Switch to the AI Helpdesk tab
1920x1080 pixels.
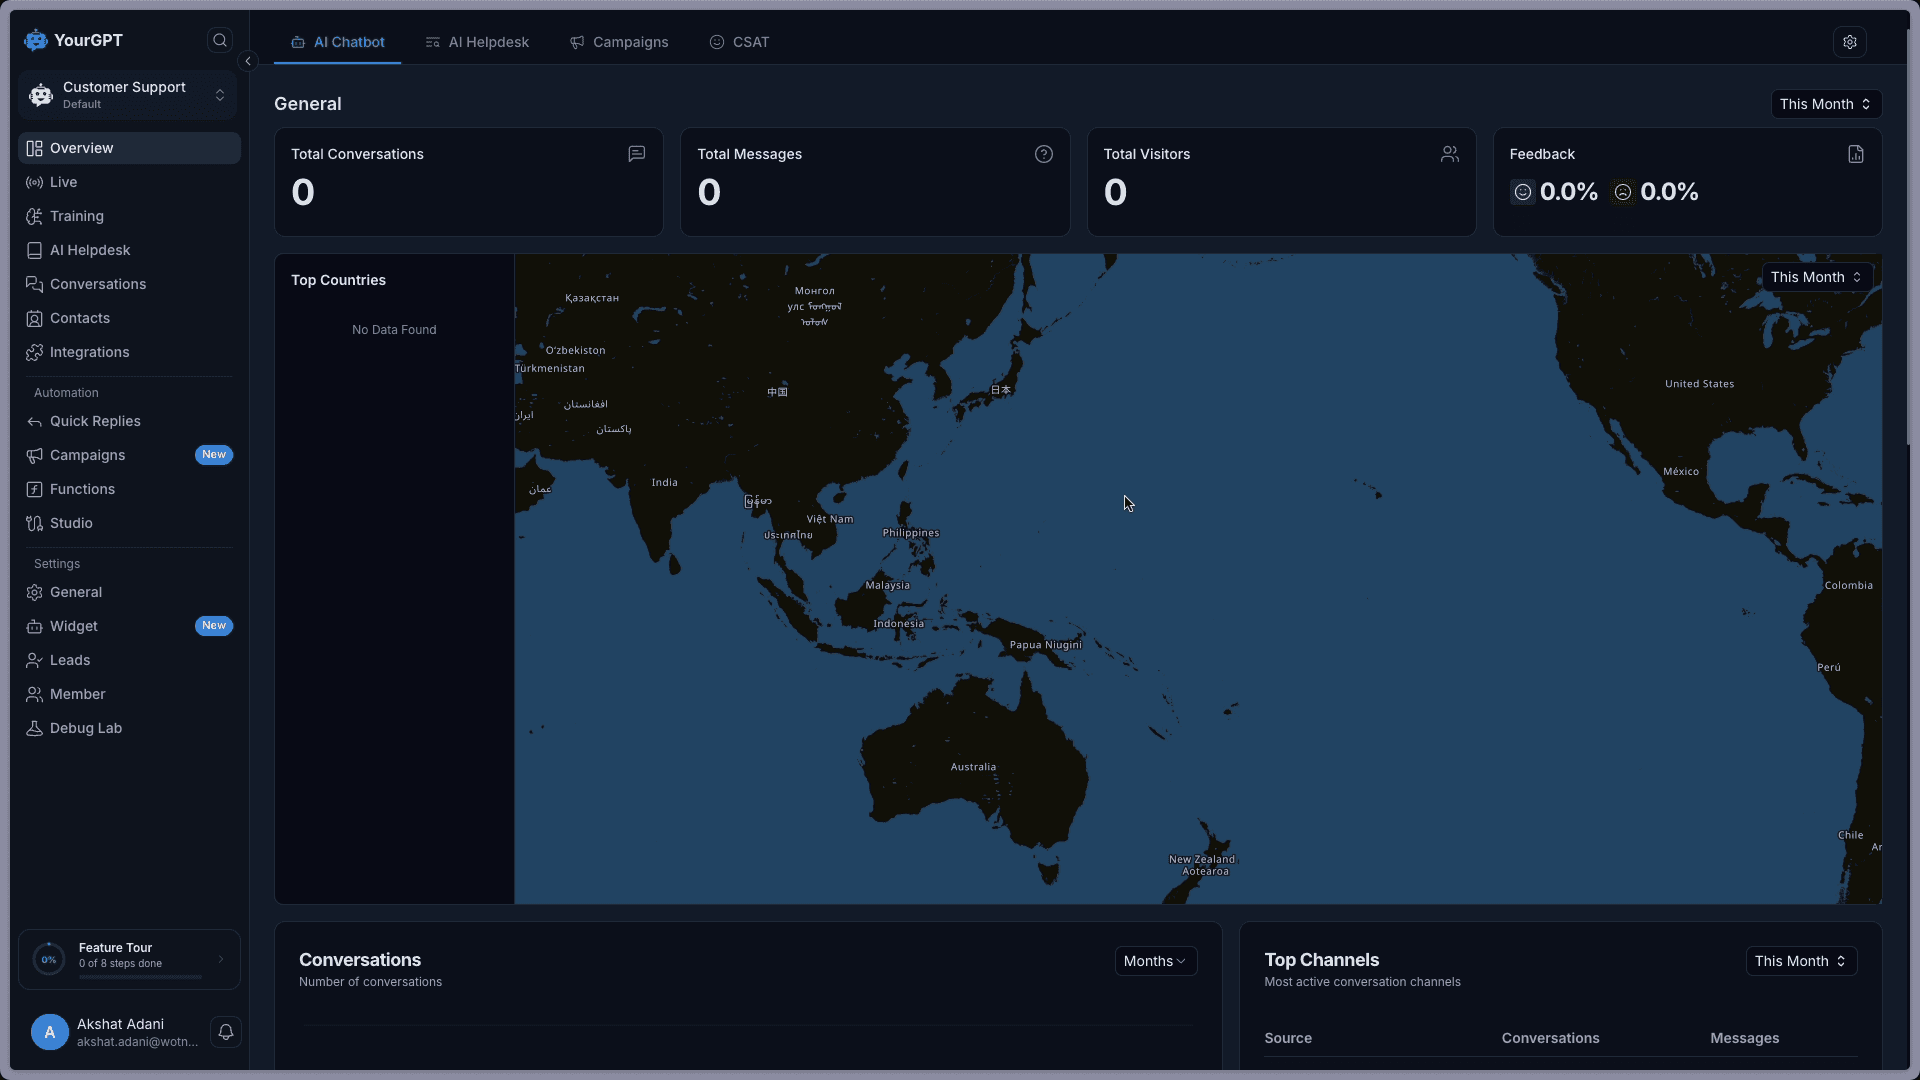477,42
